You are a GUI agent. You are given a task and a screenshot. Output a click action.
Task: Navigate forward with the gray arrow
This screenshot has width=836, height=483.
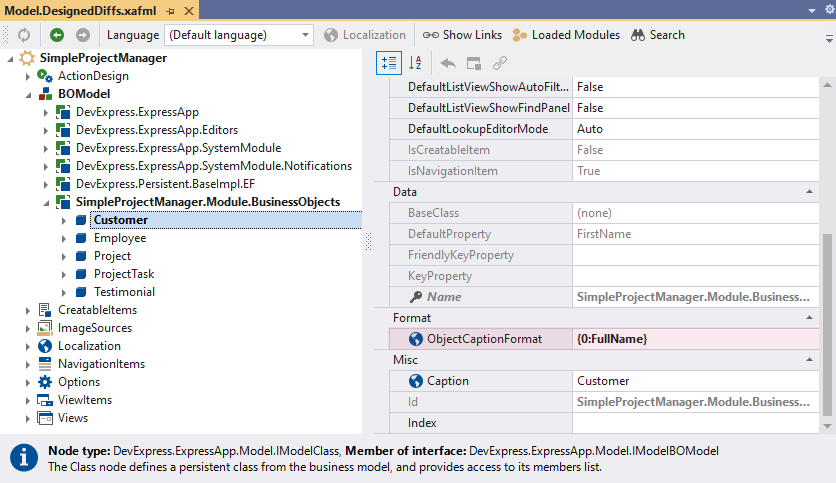coord(83,35)
